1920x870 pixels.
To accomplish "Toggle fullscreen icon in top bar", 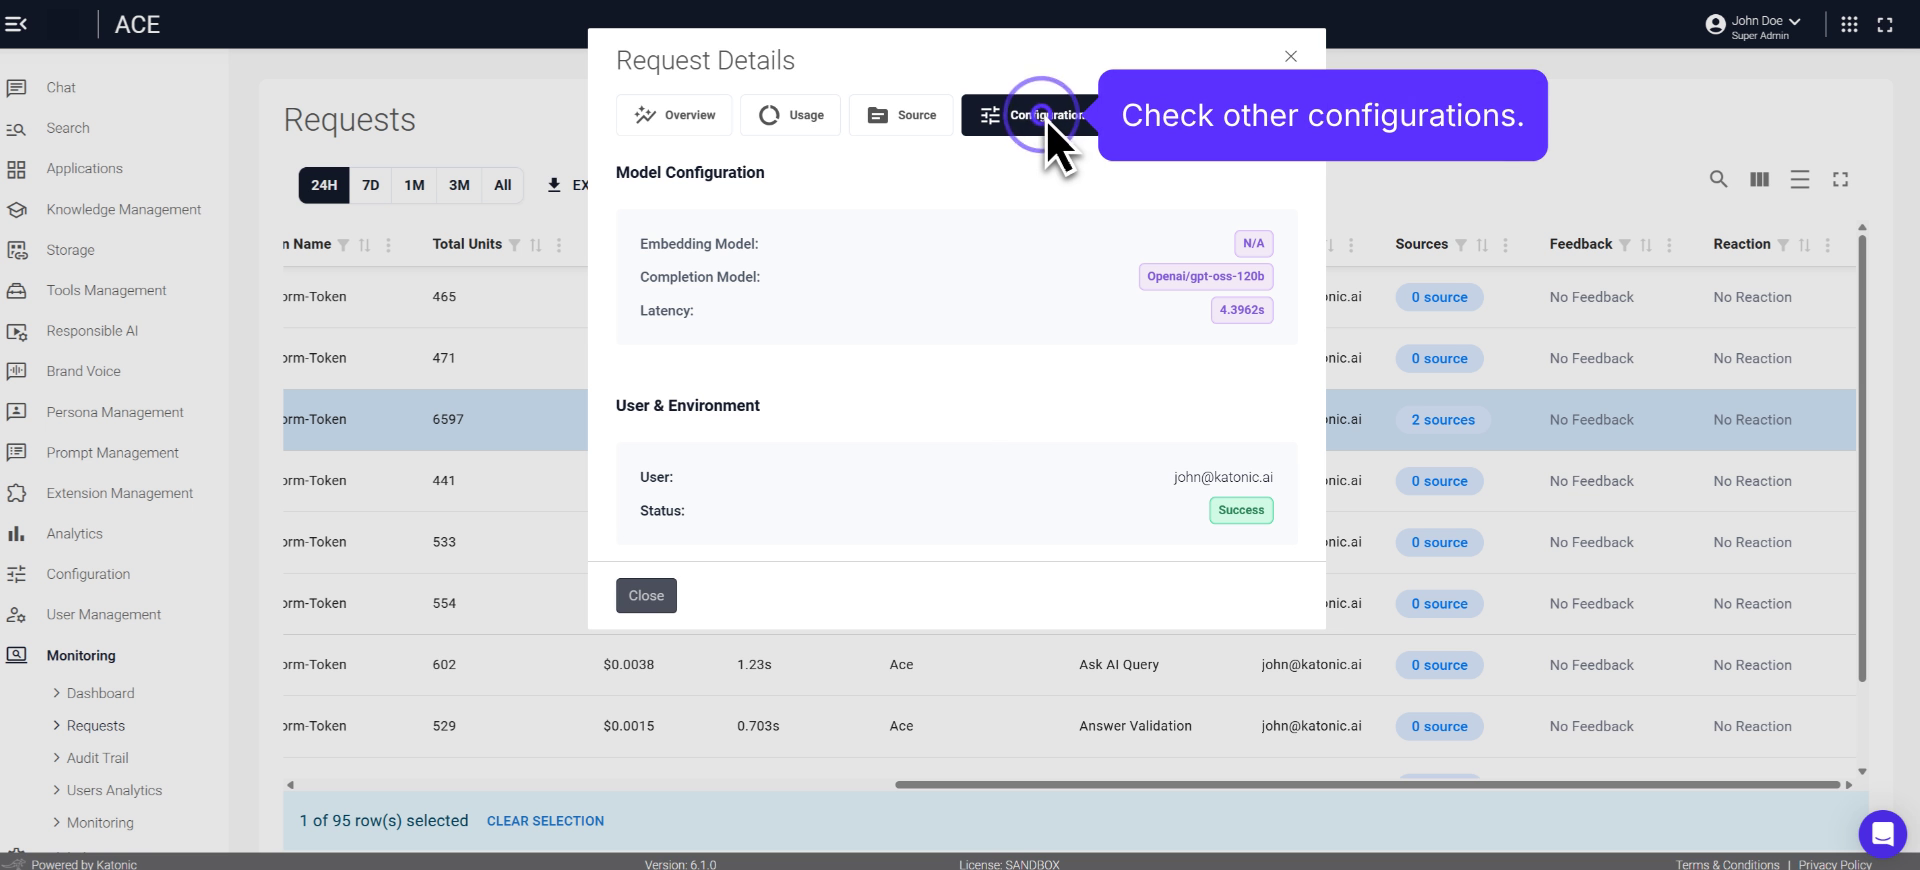I will pos(1885,25).
